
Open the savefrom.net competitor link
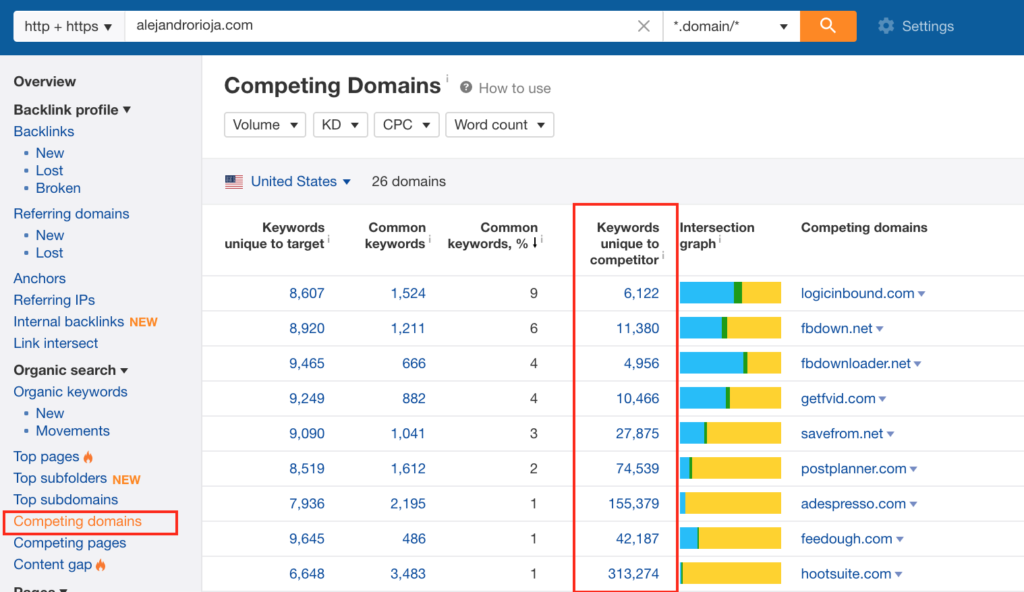pyautogui.click(x=842, y=434)
